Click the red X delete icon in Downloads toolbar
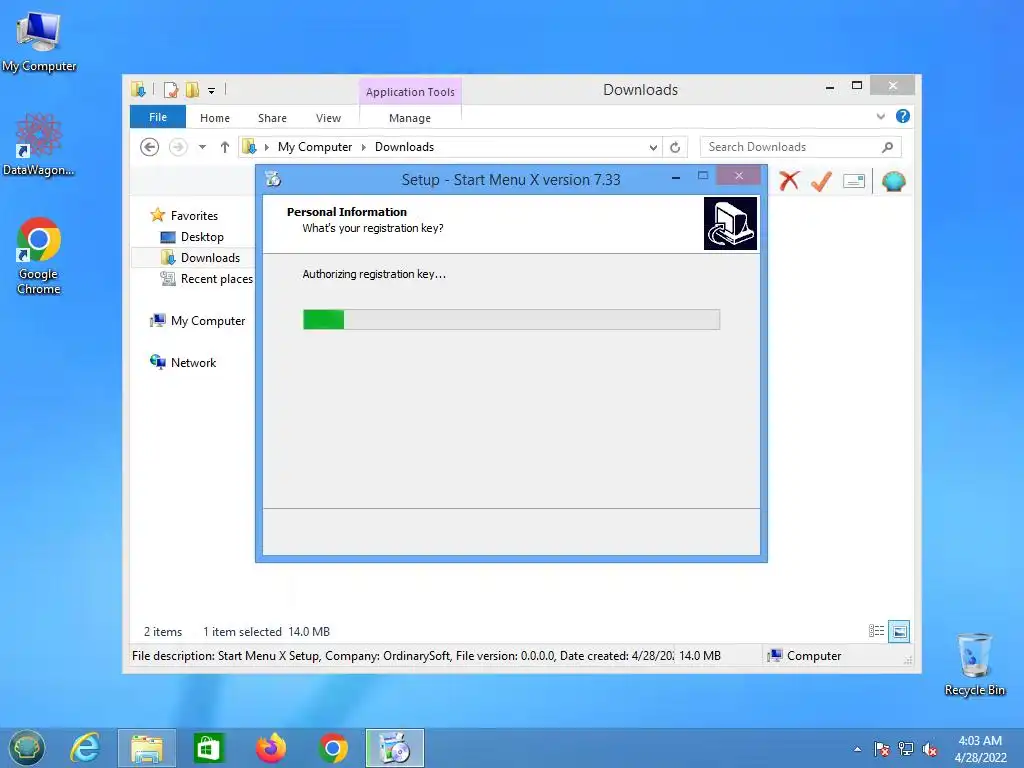The image size is (1024, 768). tap(789, 181)
